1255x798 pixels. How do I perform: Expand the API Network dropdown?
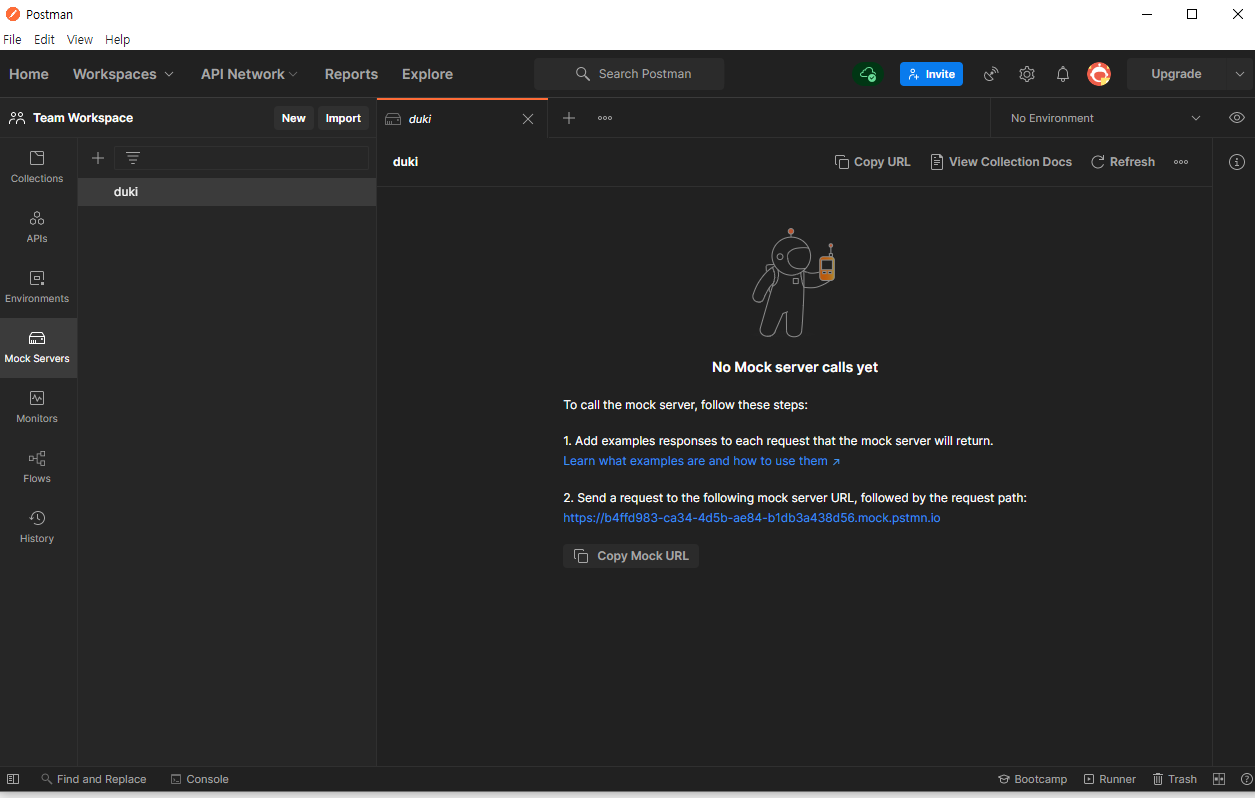(250, 74)
